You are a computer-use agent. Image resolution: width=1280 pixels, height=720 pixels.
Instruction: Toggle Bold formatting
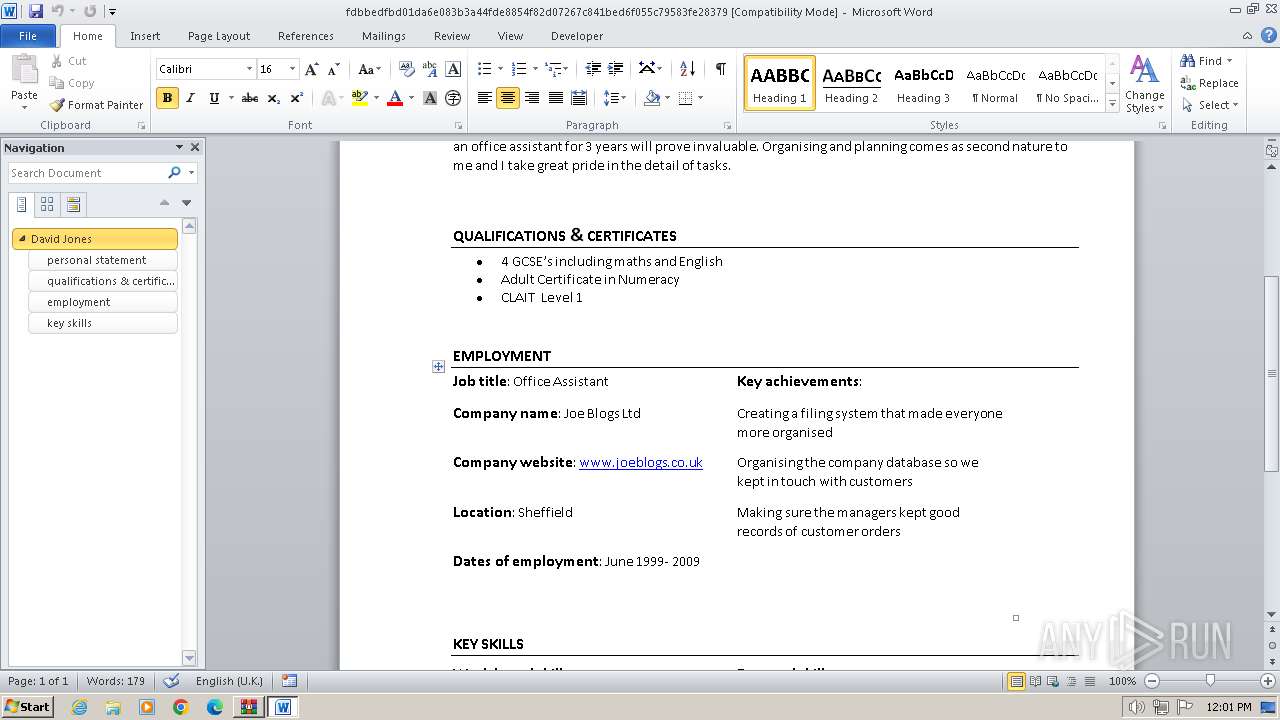pos(167,98)
